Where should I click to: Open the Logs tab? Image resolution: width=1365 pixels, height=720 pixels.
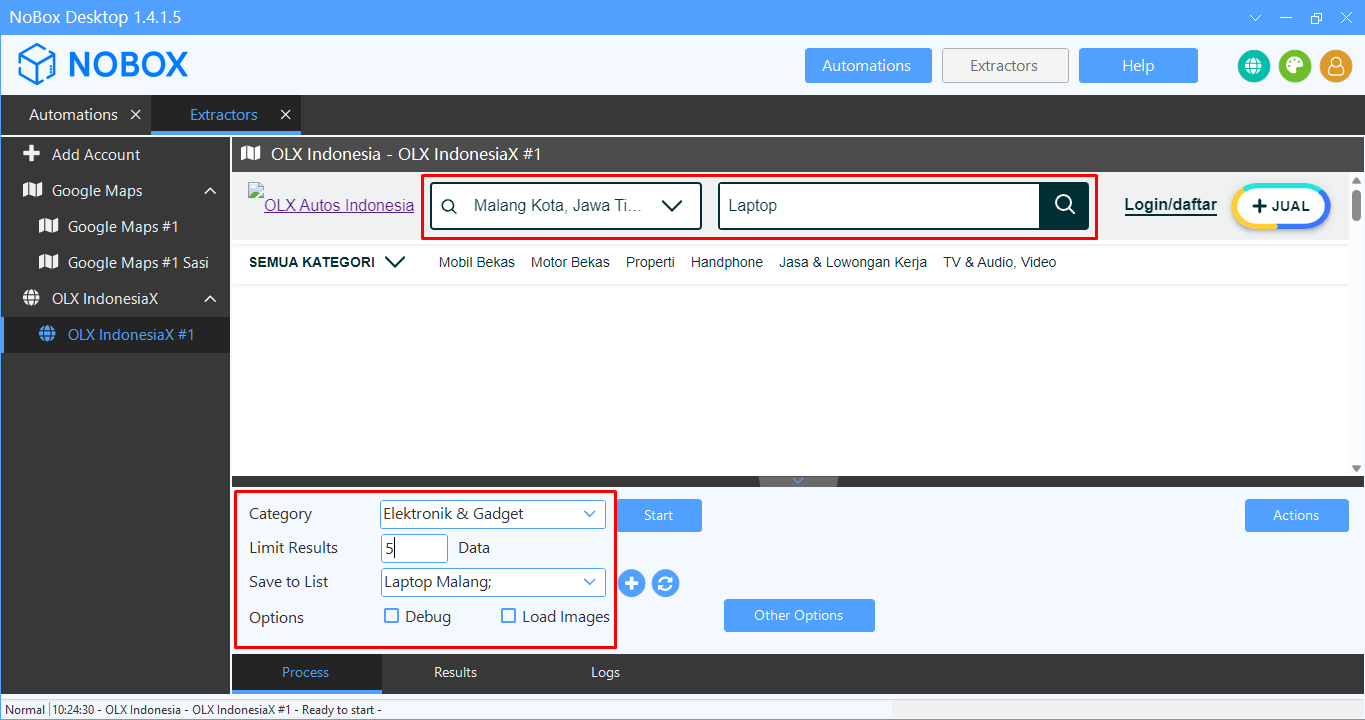[x=605, y=672]
